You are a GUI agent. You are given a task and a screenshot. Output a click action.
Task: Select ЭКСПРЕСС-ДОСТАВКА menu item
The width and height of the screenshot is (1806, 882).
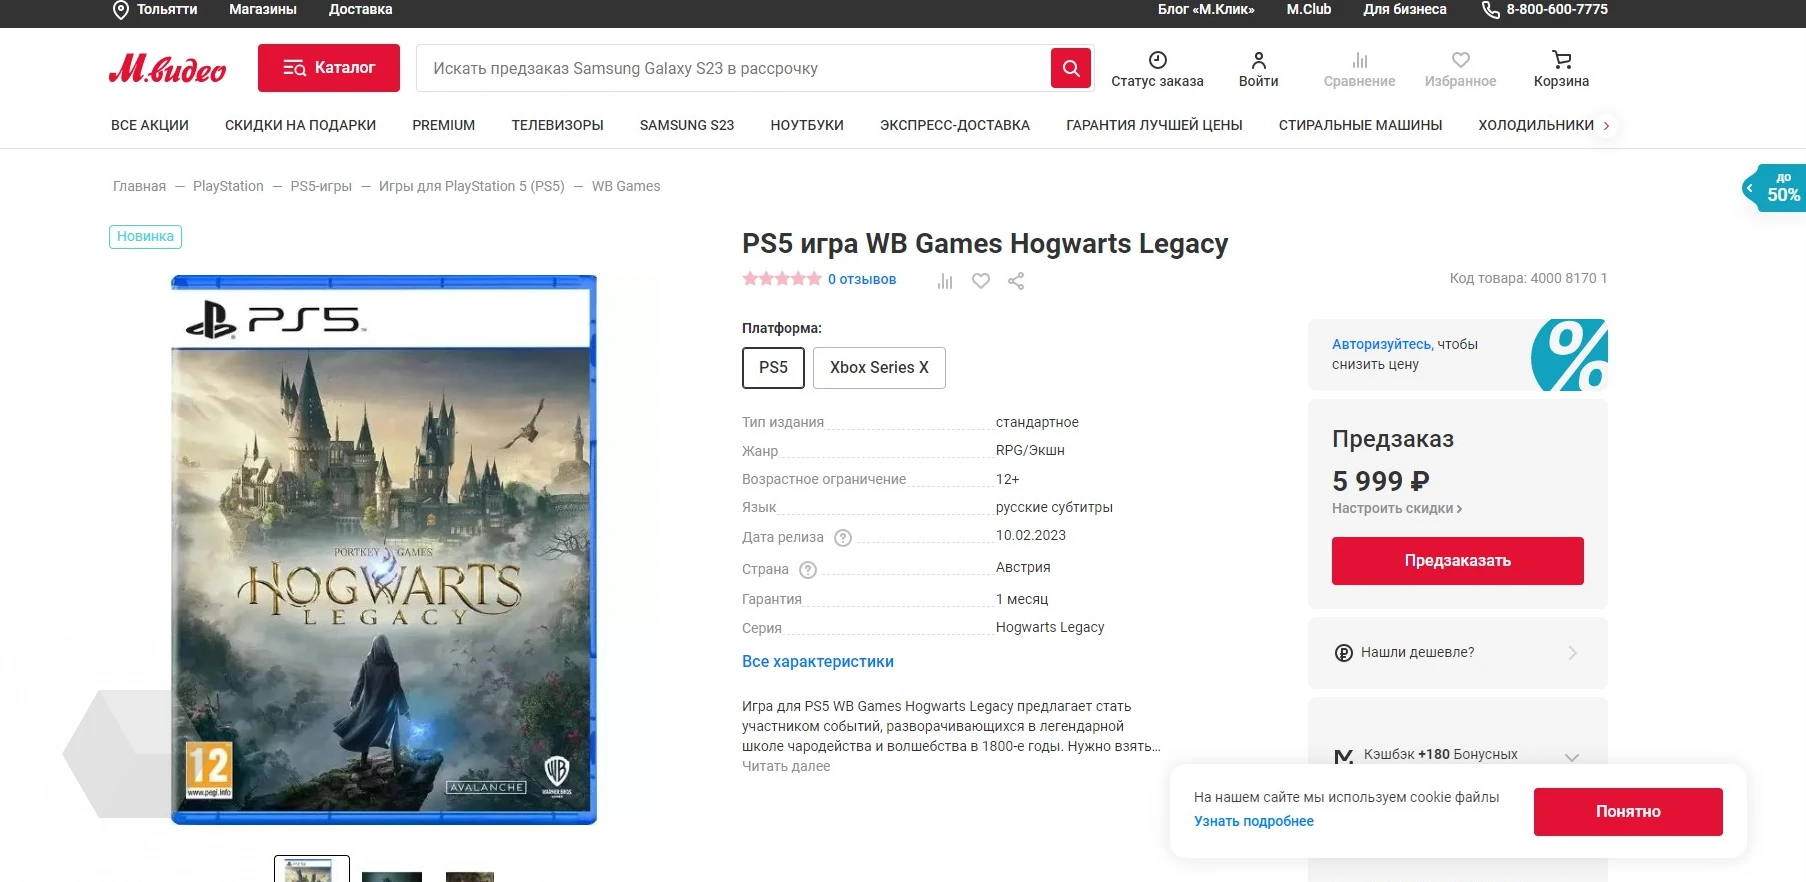click(x=955, y=125)
